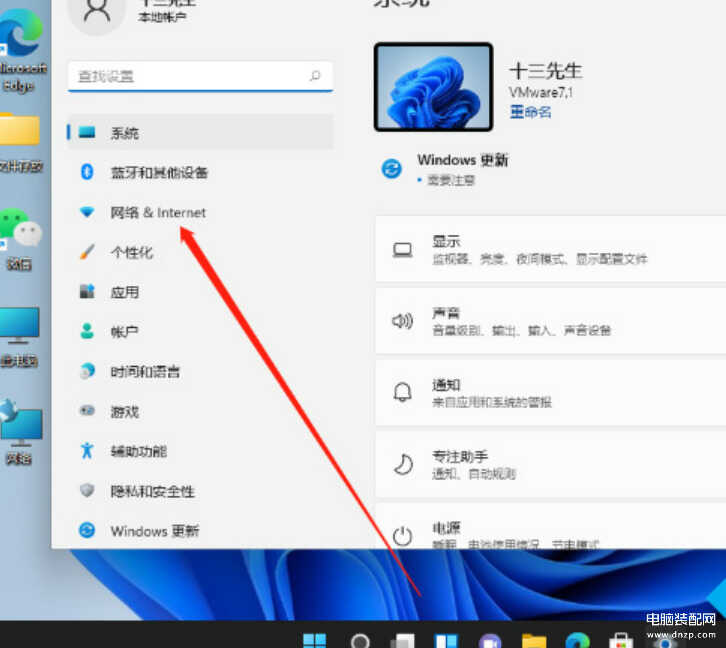Click the 查找设置 search box
This screenshot has width=726, height=648.
click(x=190, y=76)
